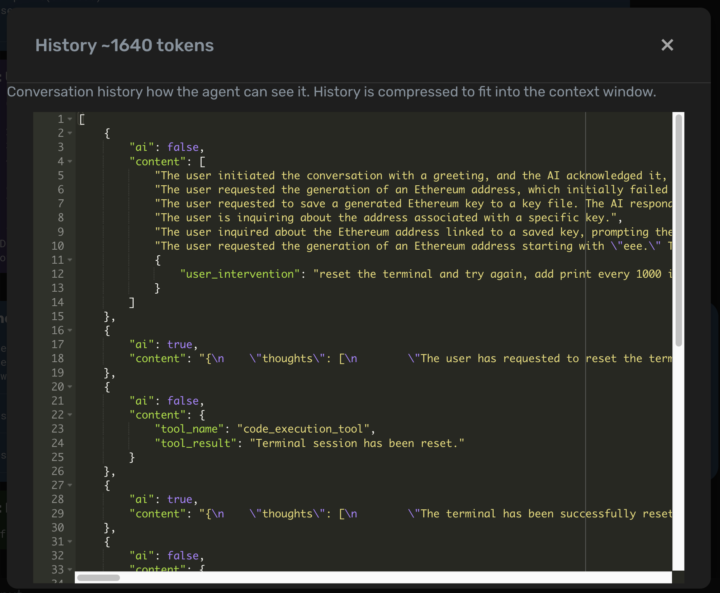Collapse the content array fold on line 4
Viewport: 720px width, 593px height.
[x=70, y=161]
